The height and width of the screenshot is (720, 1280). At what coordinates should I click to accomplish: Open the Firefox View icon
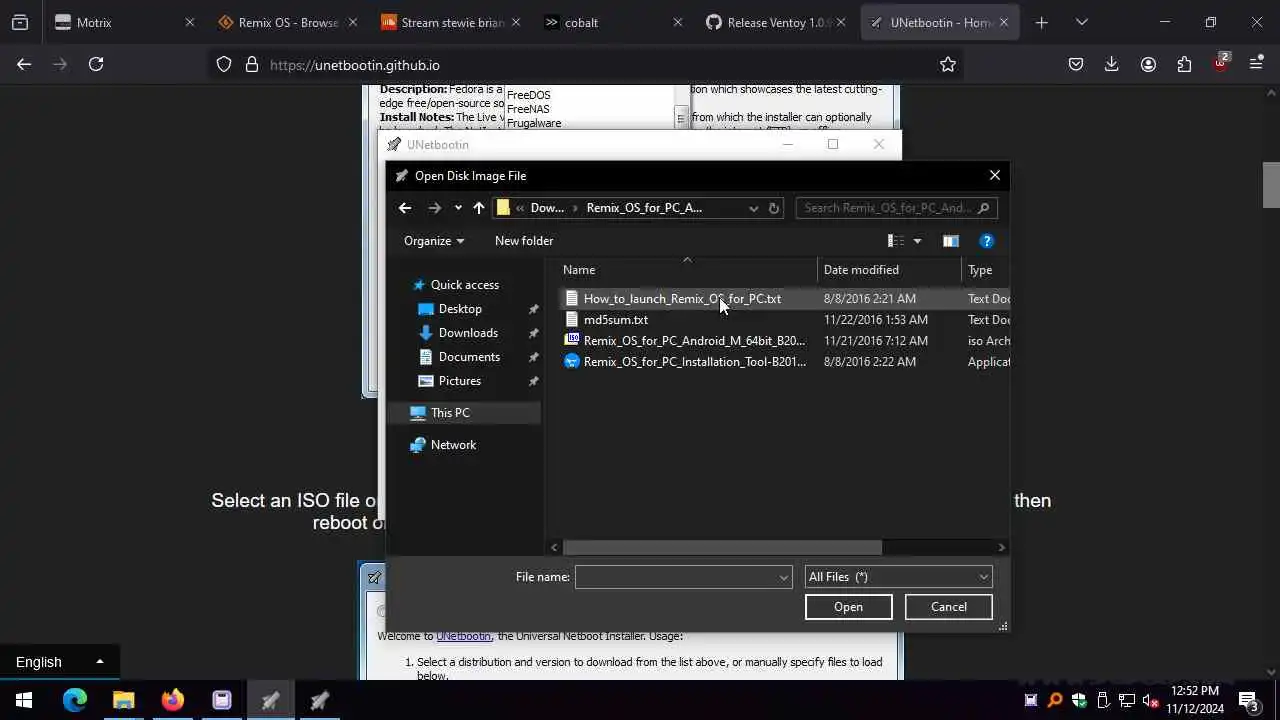pos(20,22)
